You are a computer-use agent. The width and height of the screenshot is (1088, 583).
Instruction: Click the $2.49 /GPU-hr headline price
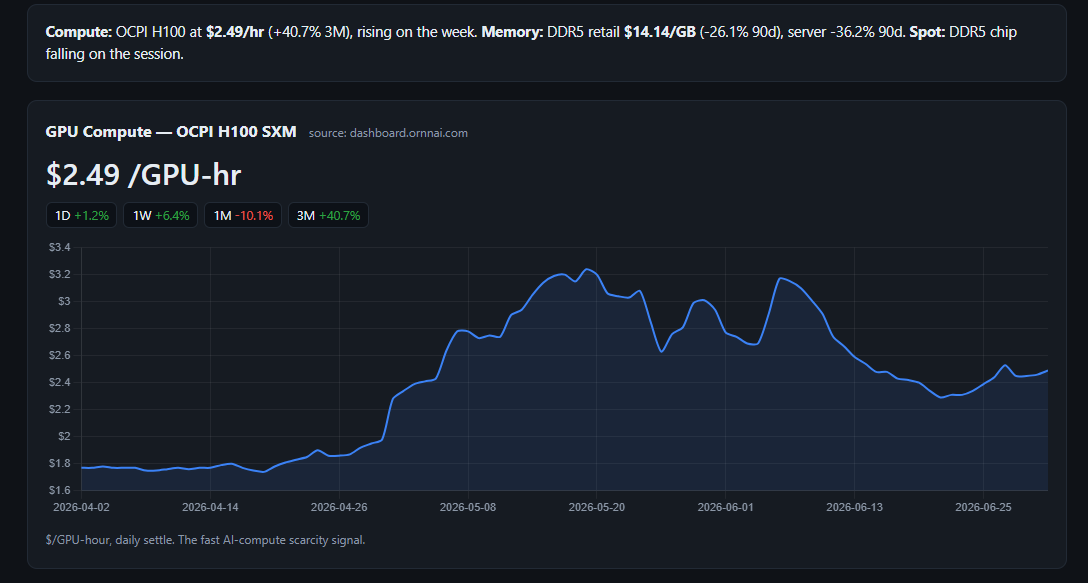pyautogui.click(x=144, y=174)
